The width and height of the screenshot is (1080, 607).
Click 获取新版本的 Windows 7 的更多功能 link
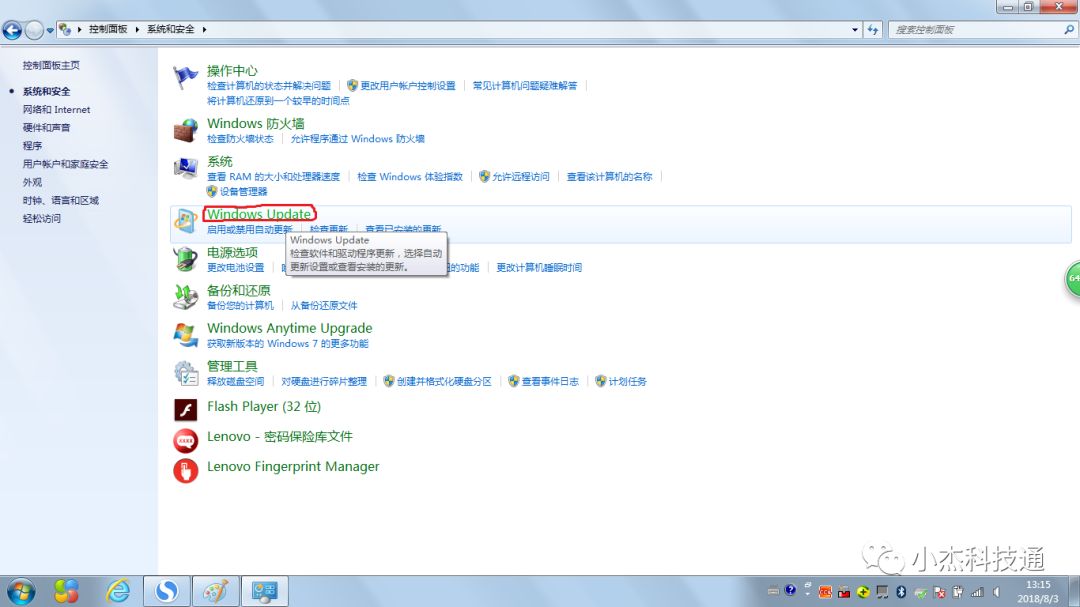coord(288,344)
